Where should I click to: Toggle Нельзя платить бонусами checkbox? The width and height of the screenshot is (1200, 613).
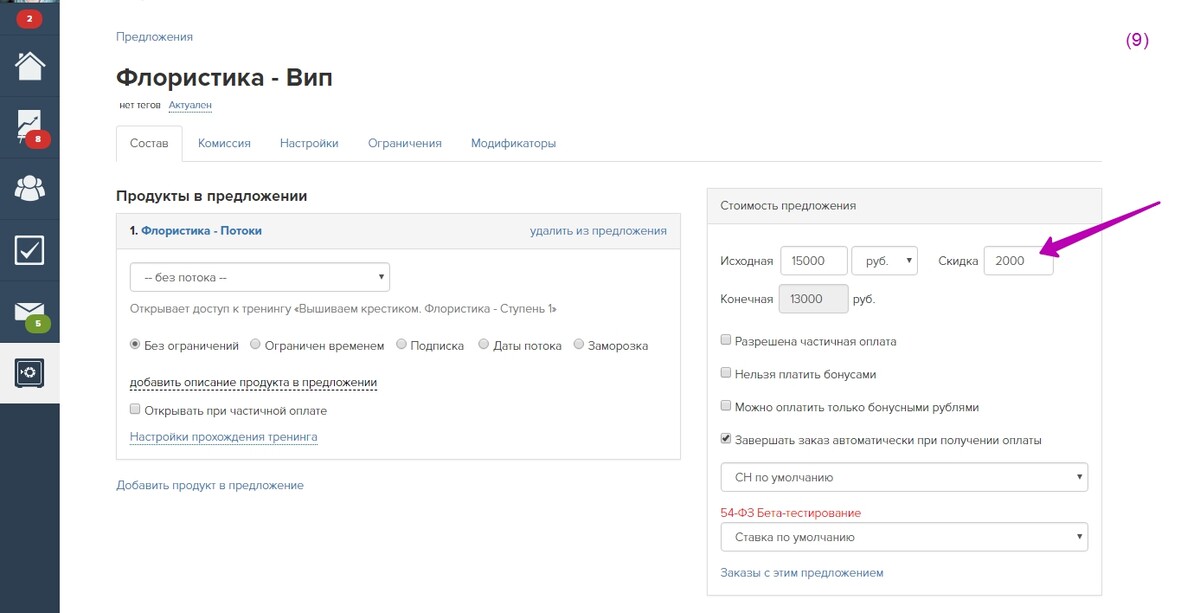coord(726,374)
